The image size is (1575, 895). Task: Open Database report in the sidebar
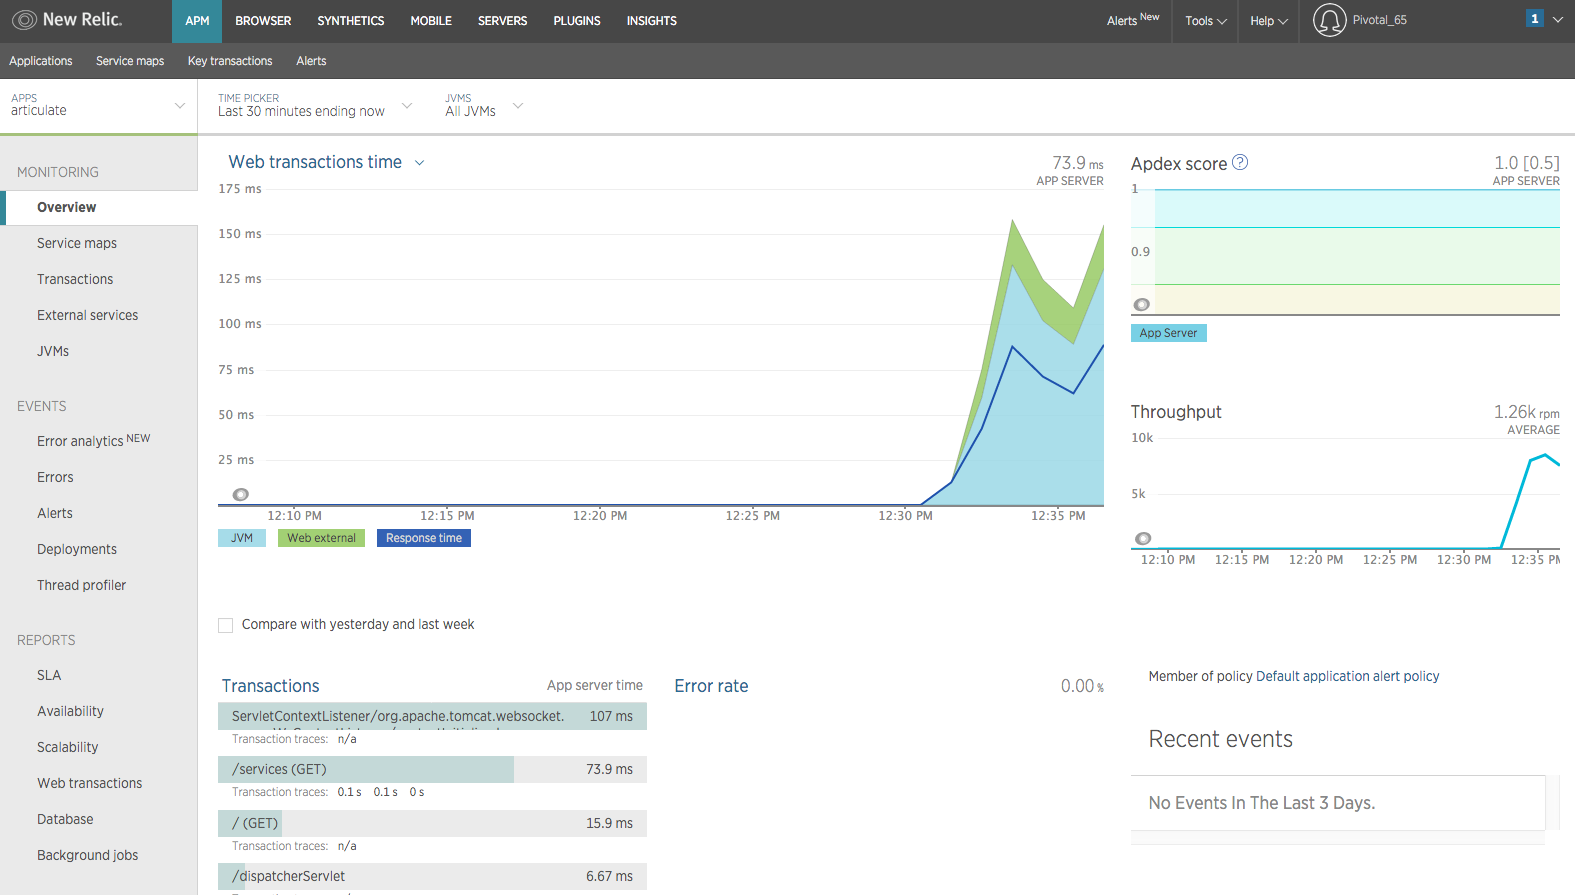[65, 819]
